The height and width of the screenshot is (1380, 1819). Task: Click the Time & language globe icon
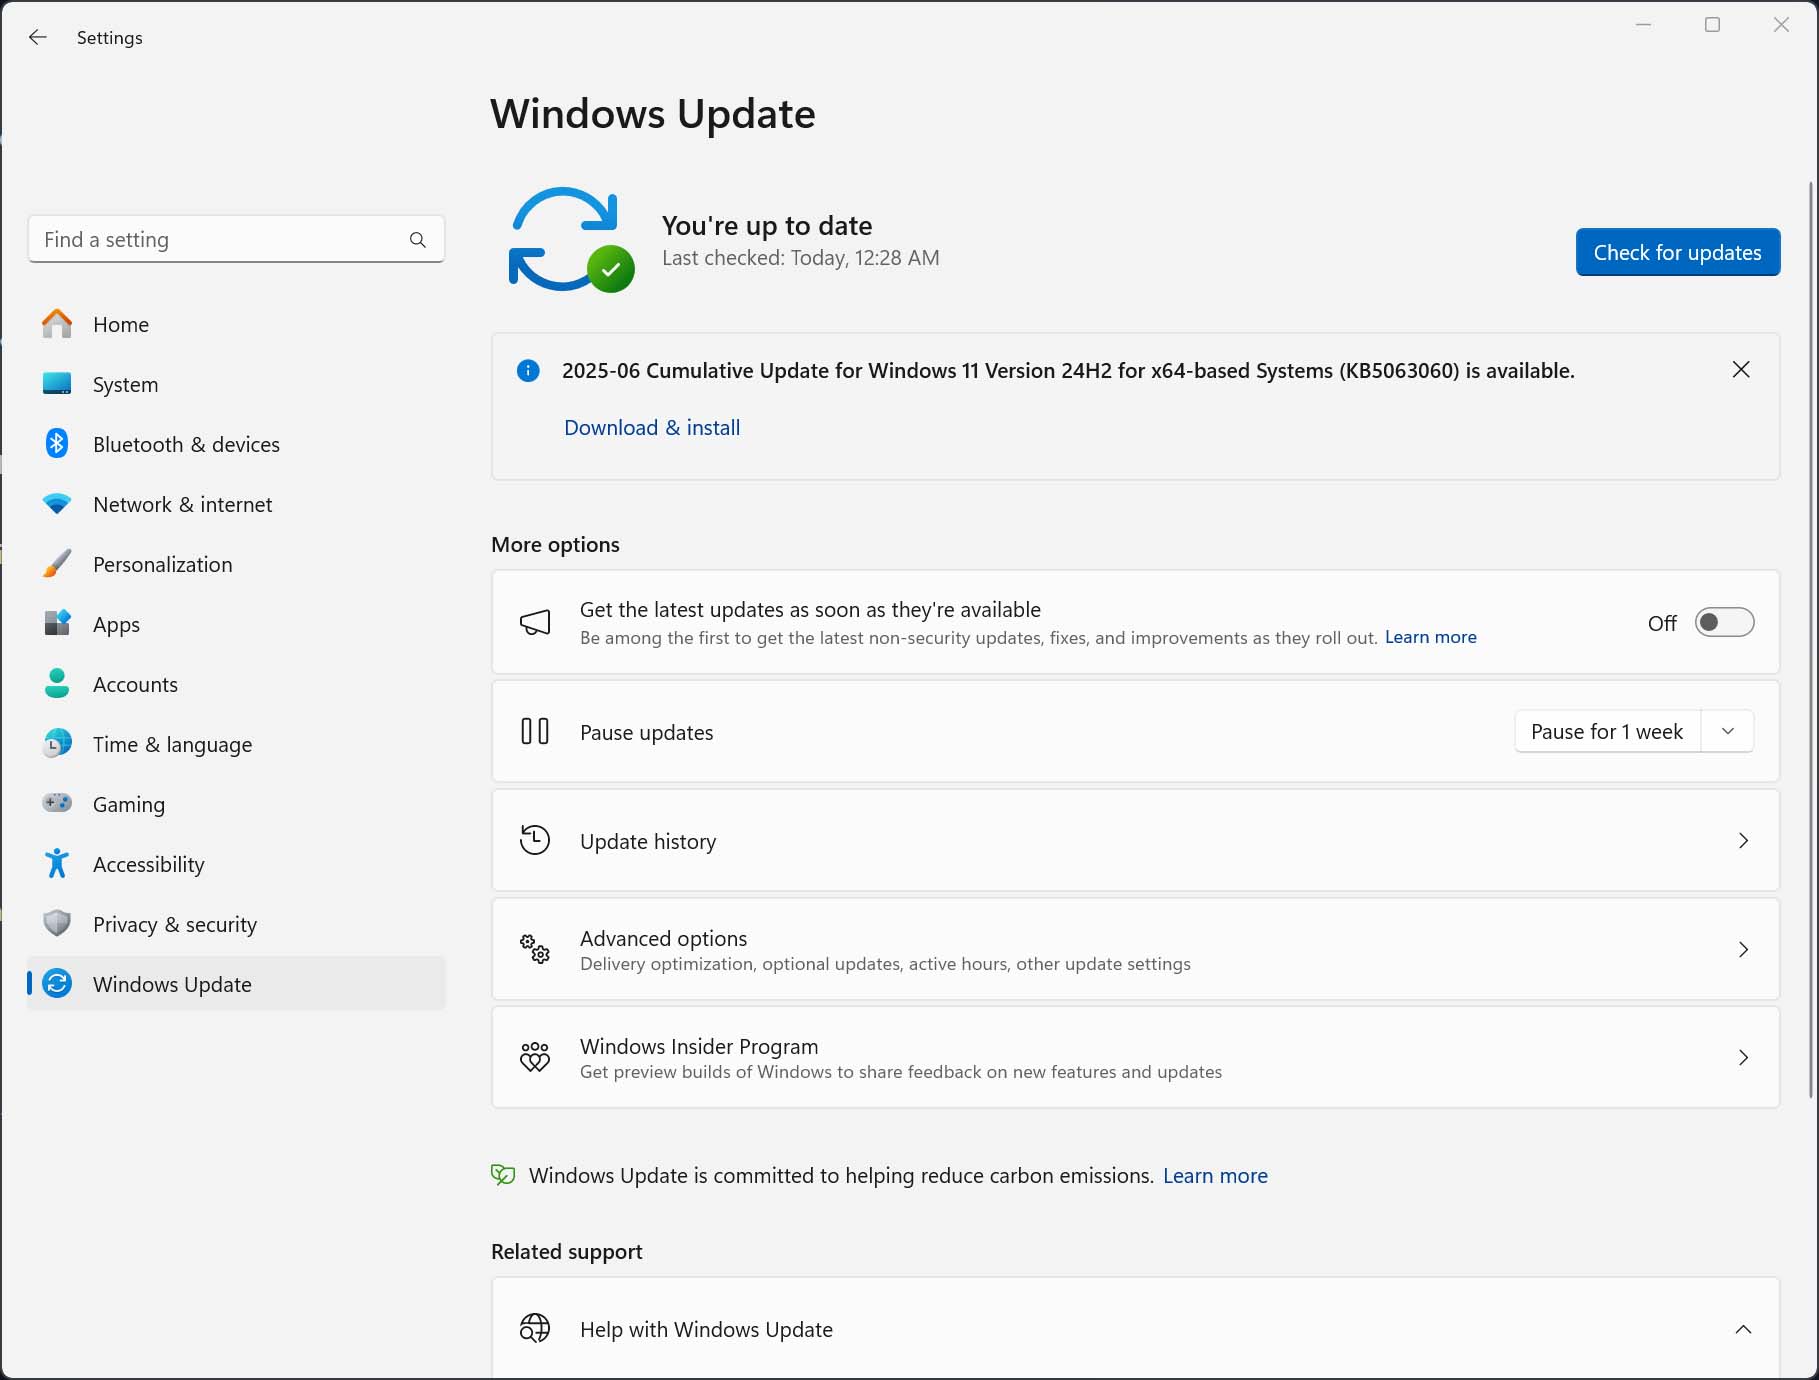pos(57,744)
